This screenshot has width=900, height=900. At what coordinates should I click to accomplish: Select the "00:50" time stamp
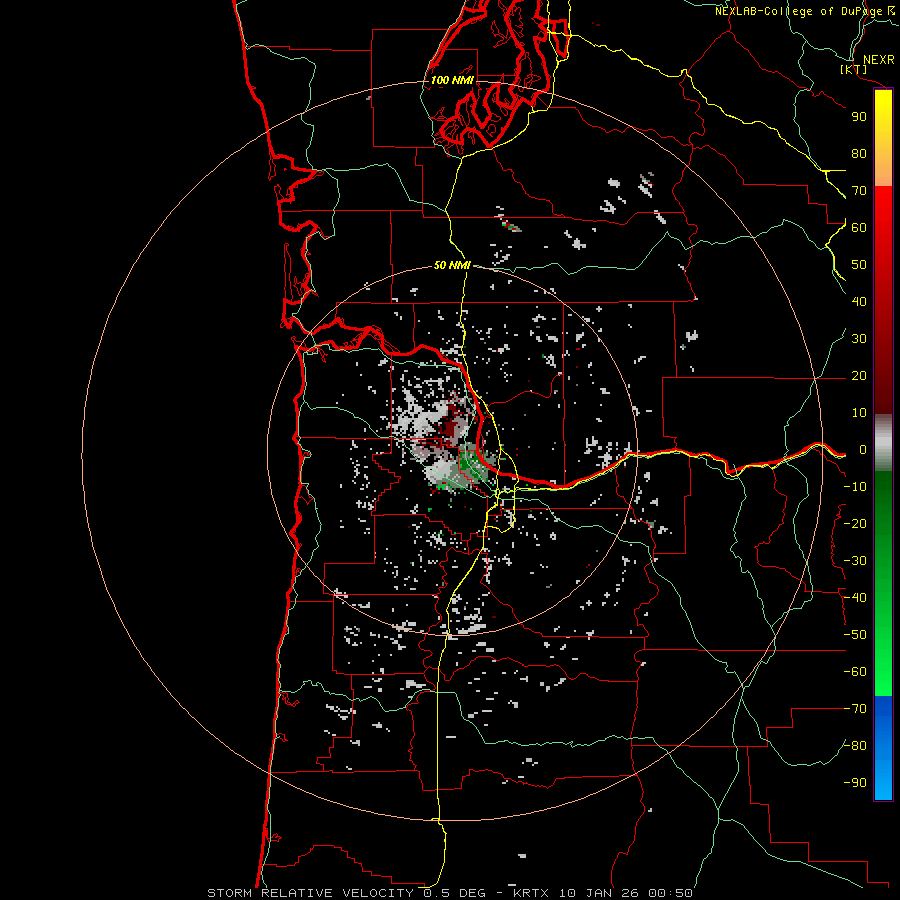coord(670,893)
